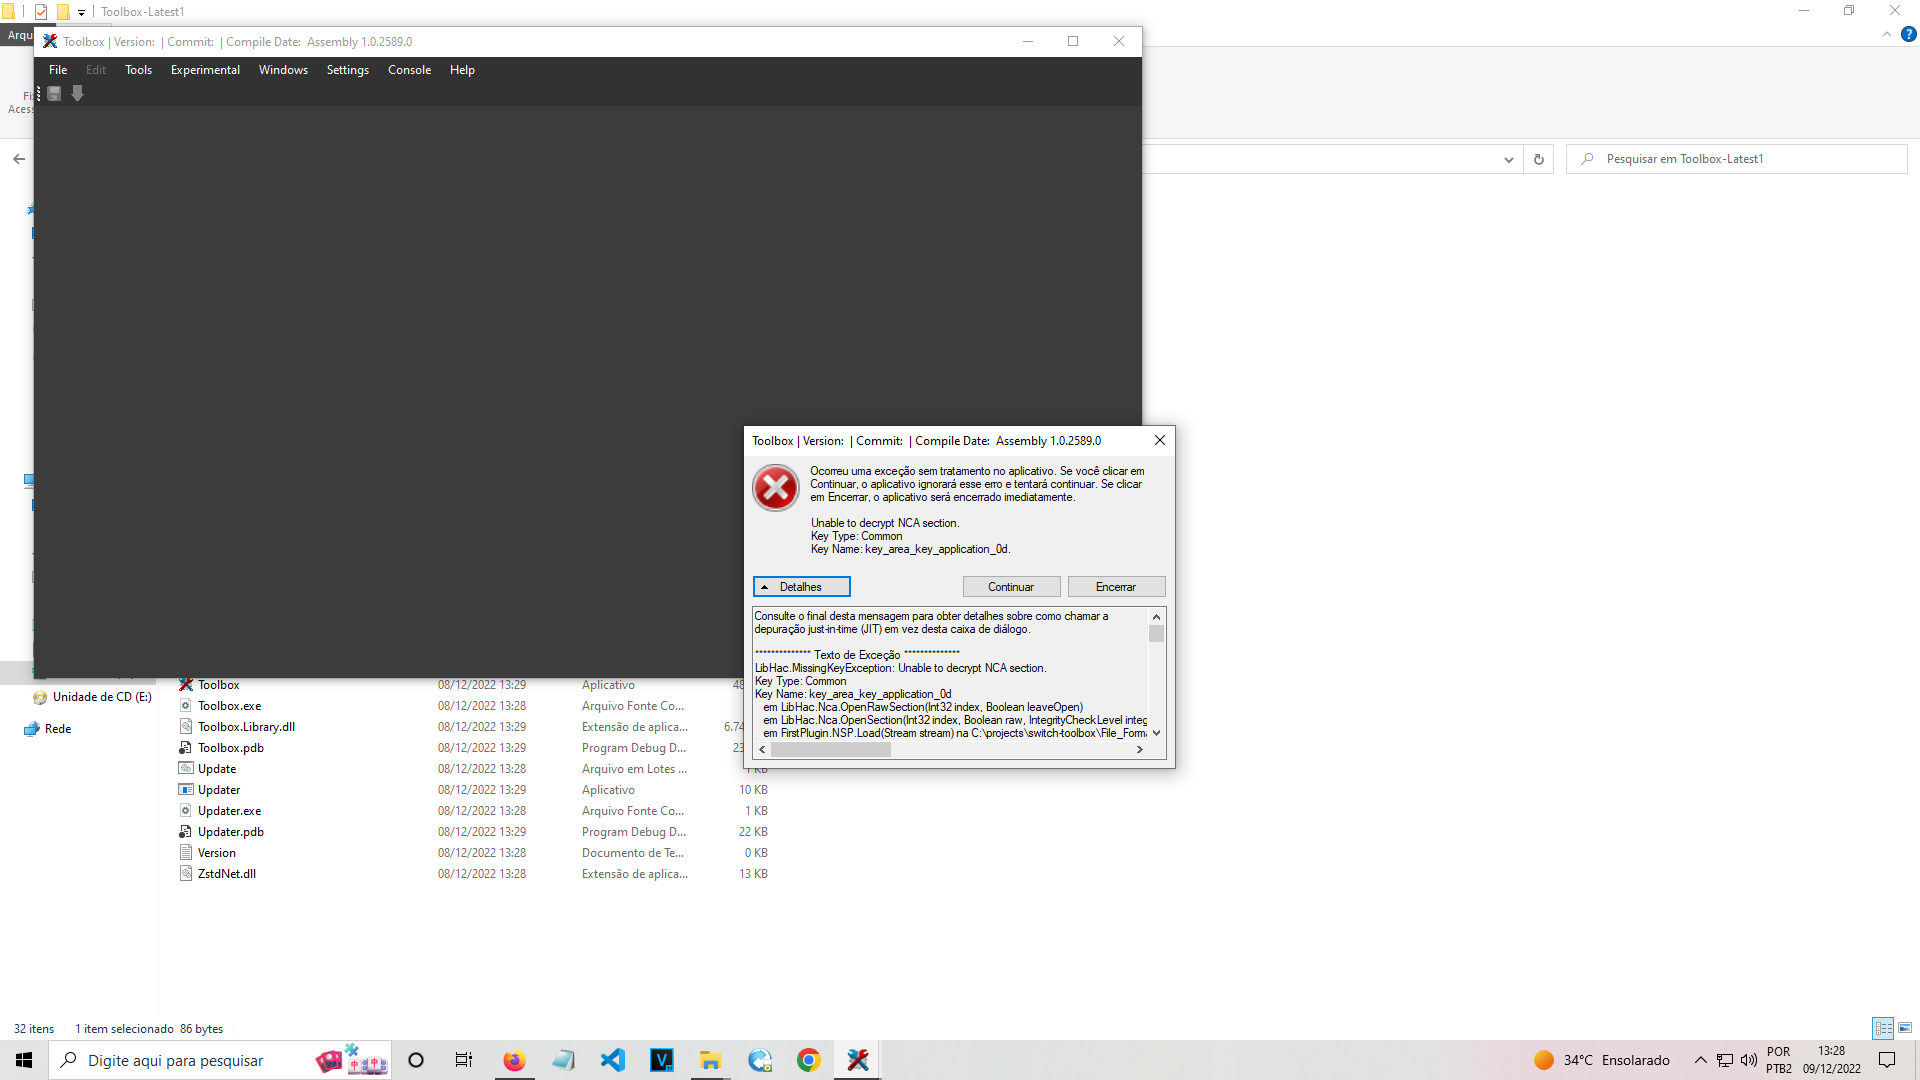Open File Explorer from the taskbar
Screen dimensions: 1920x1080
click(x=710, y=1059)
